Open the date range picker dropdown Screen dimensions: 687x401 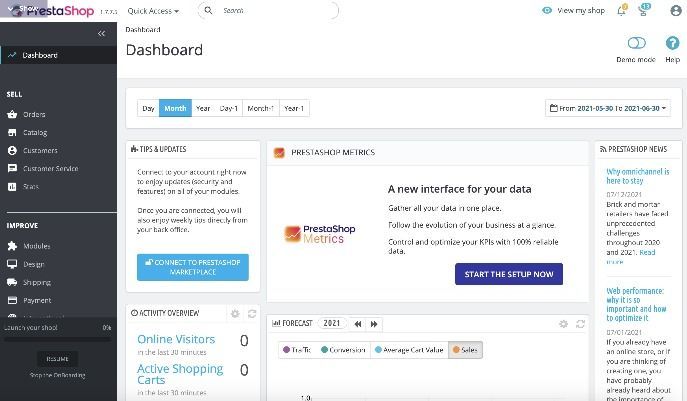click(608, 108)
